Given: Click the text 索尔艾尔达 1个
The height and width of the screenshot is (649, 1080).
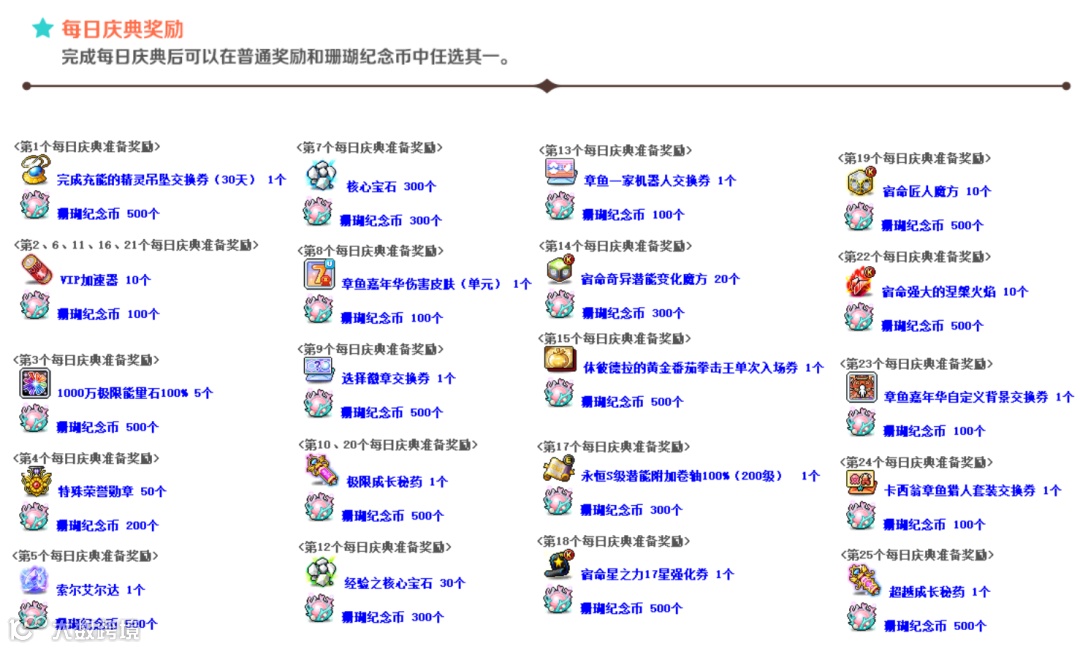Looking at the screenshot, I should click(101, 590).
